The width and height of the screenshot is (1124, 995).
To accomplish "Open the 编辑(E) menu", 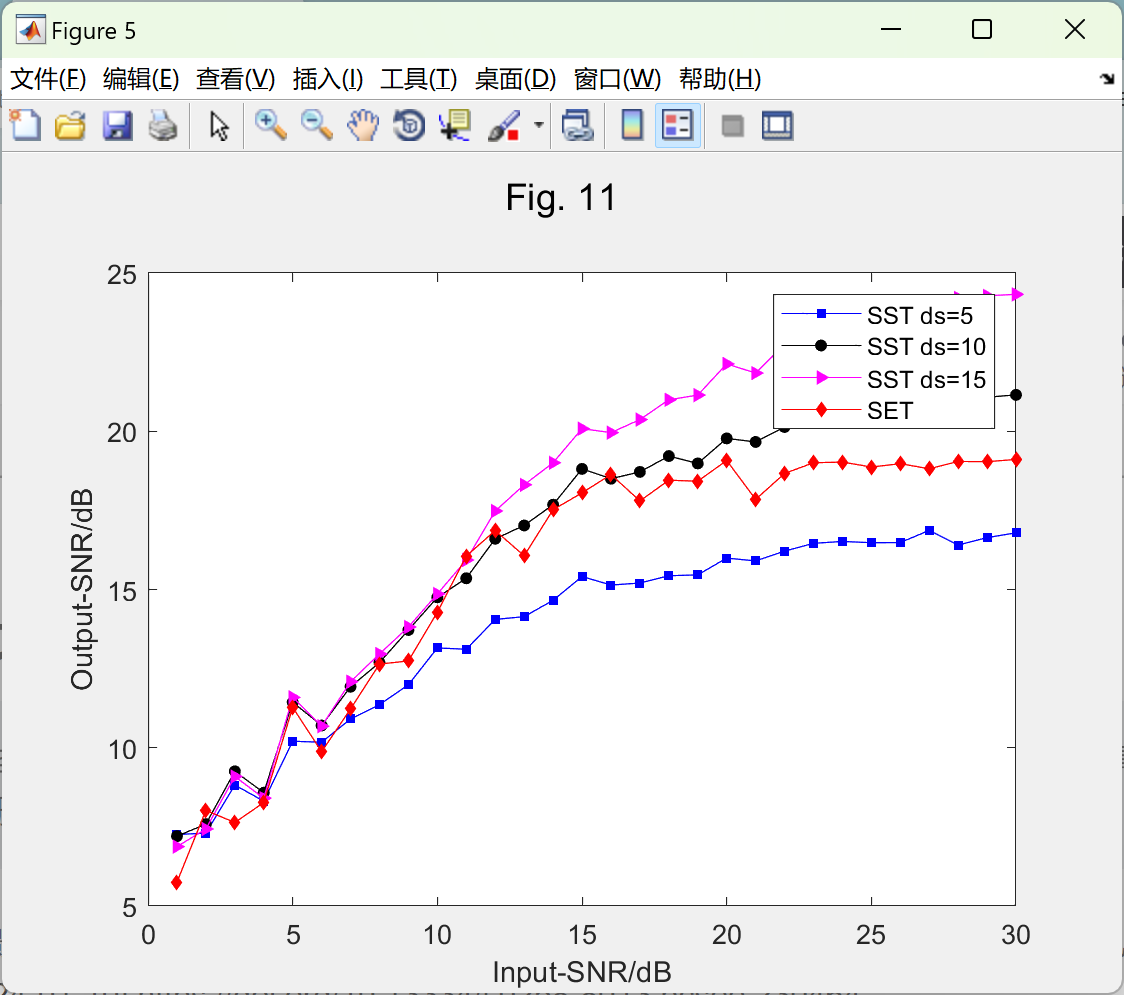I will coord(141,79).
